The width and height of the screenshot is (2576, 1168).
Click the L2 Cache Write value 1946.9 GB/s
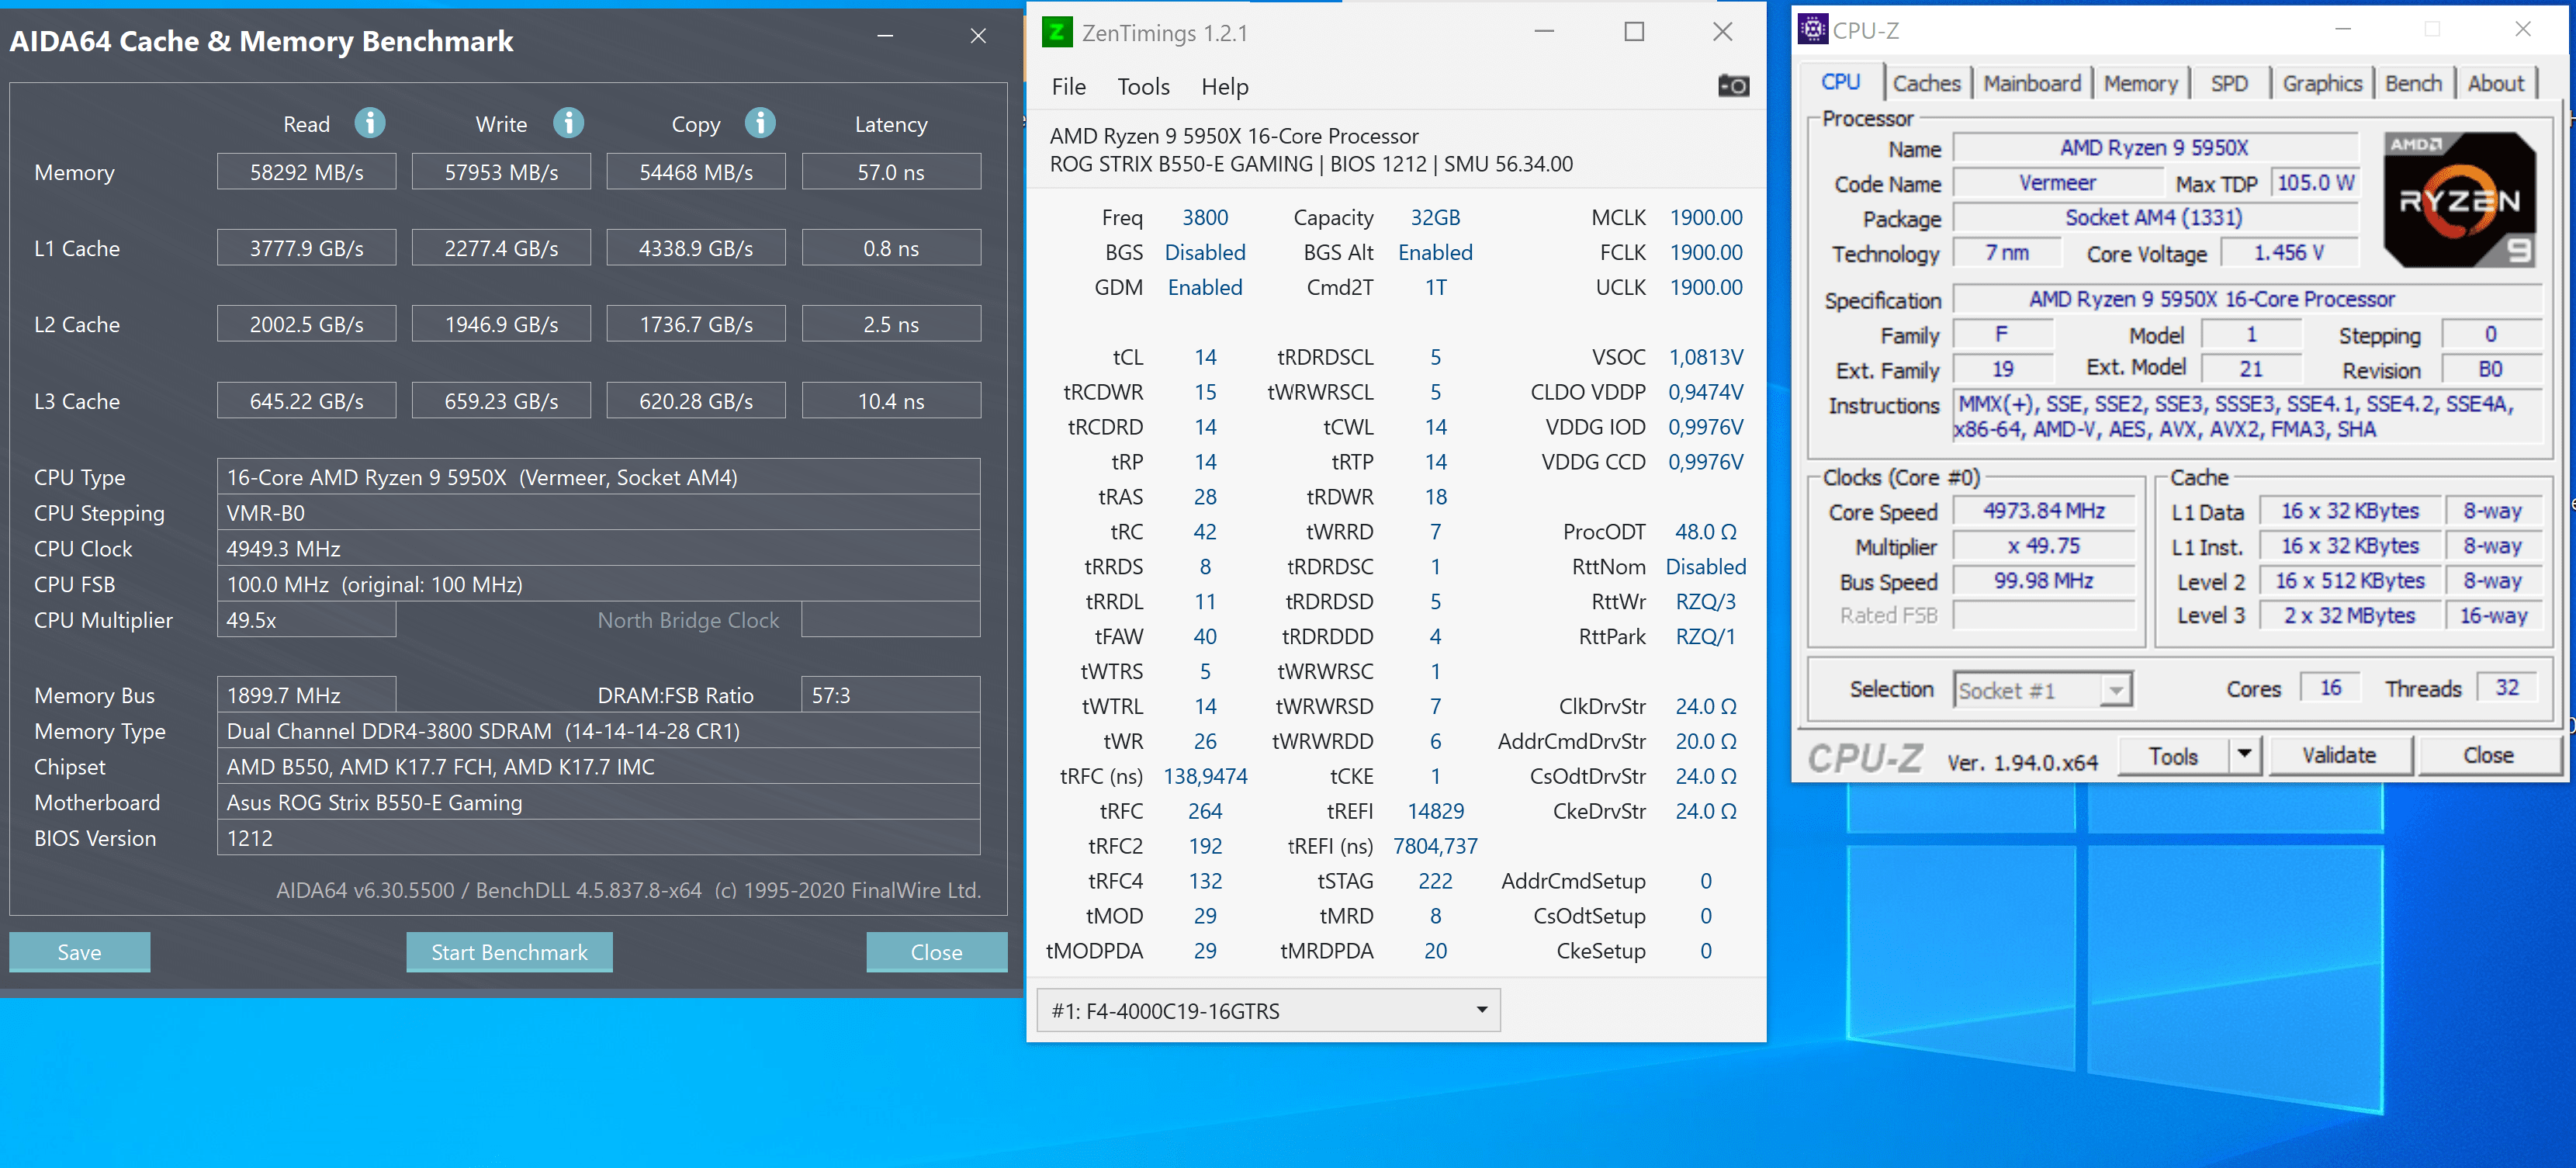coord(501,324)
